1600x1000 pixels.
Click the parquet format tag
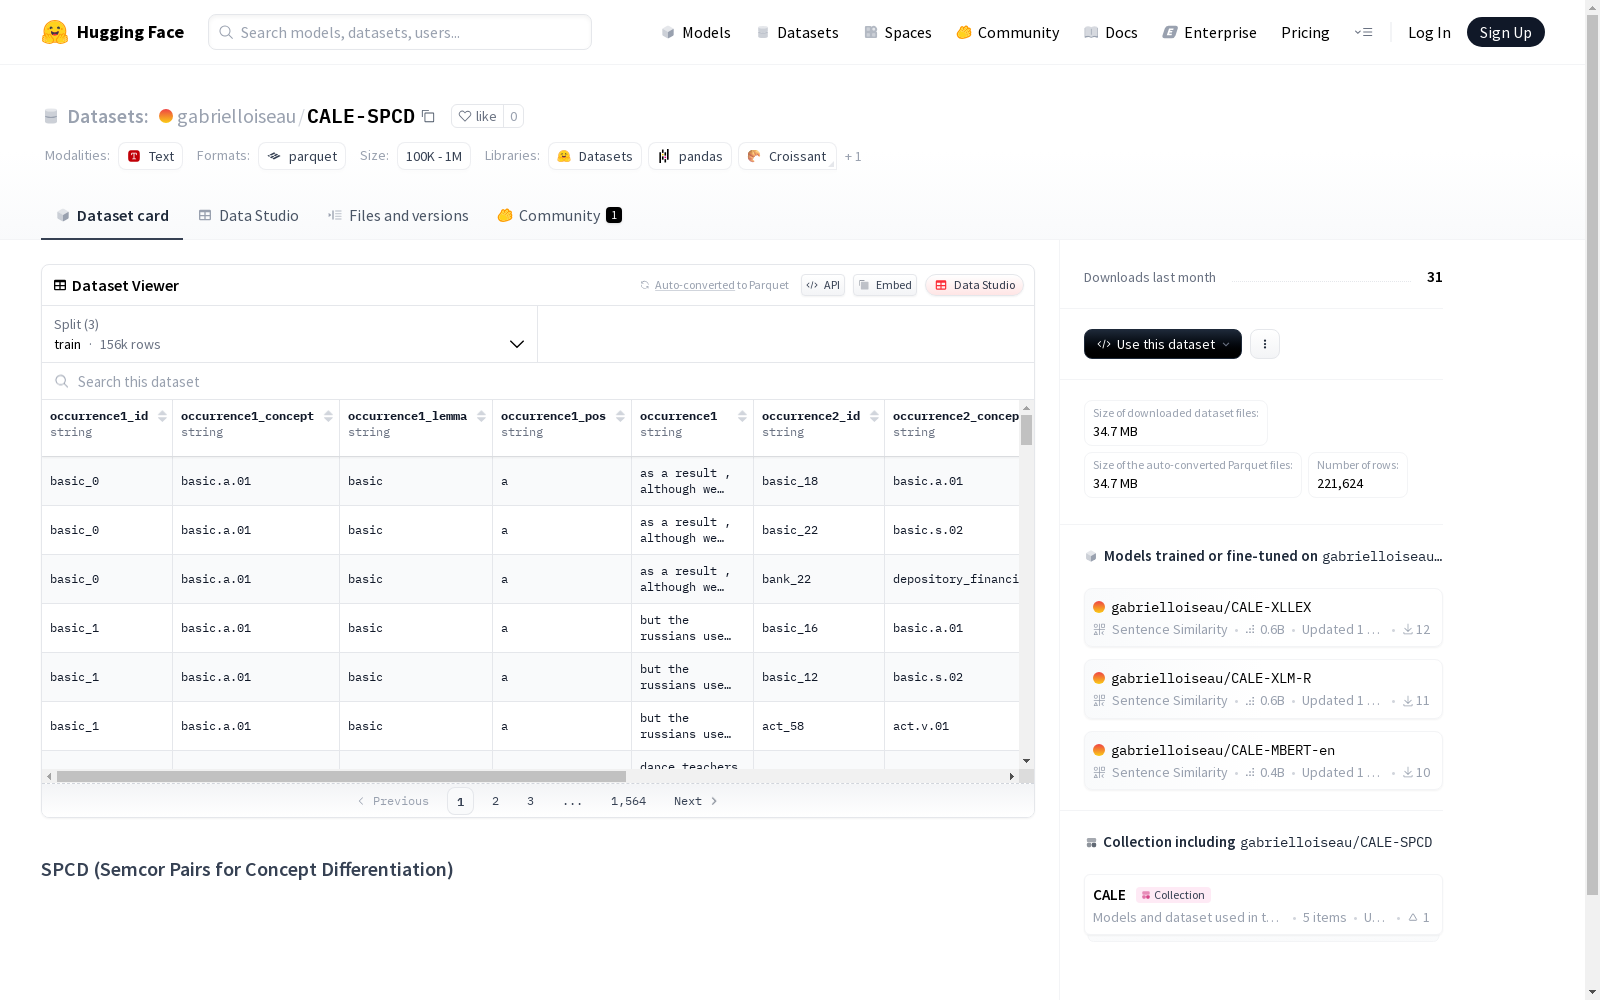pyautogui.click(x=302, y=156)
